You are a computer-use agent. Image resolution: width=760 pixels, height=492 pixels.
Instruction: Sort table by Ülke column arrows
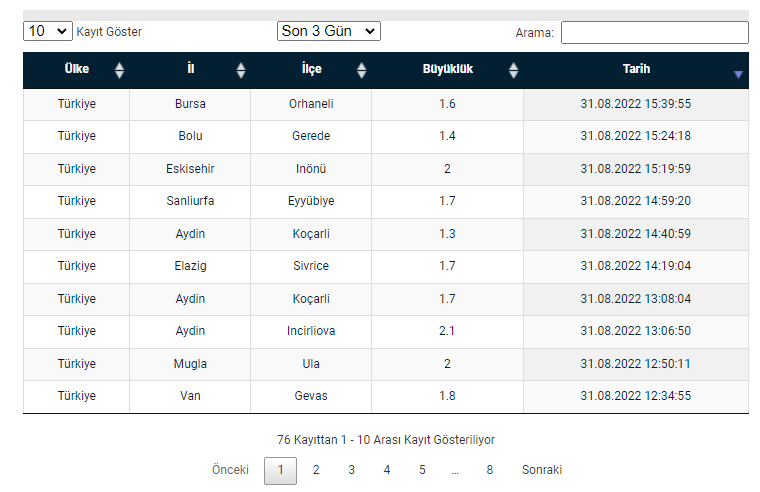(x=119, y=70)
